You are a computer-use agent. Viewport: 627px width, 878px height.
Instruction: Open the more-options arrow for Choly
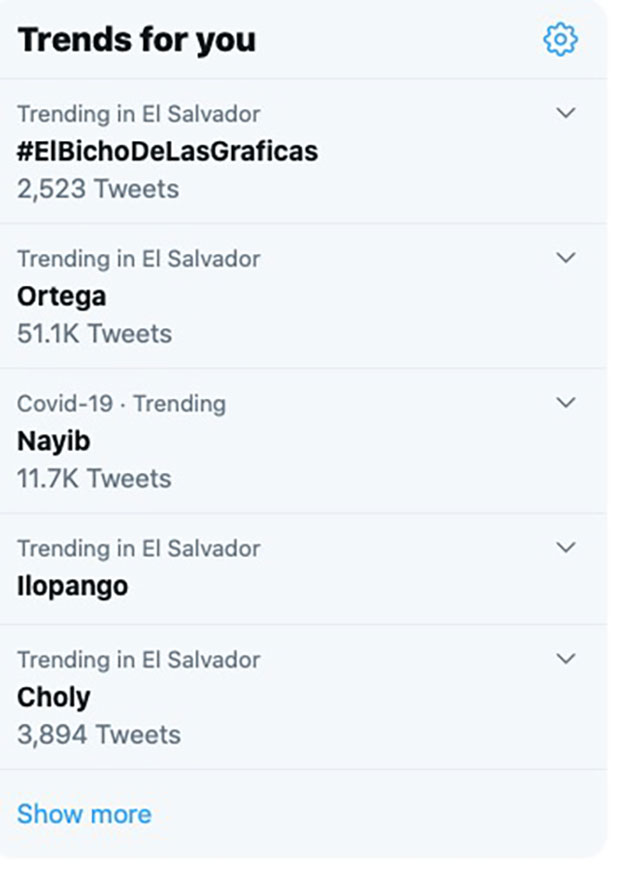tap(566, 659)
